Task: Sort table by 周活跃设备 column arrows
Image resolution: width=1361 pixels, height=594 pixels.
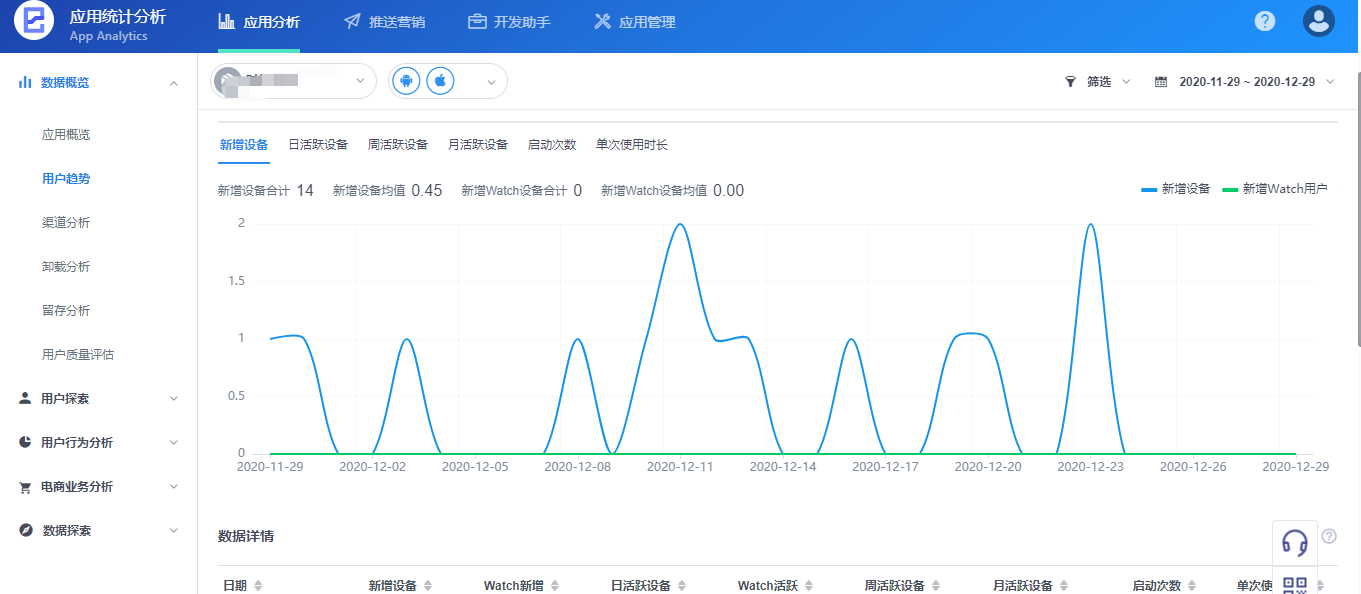Action: click(x=936, y=586)
